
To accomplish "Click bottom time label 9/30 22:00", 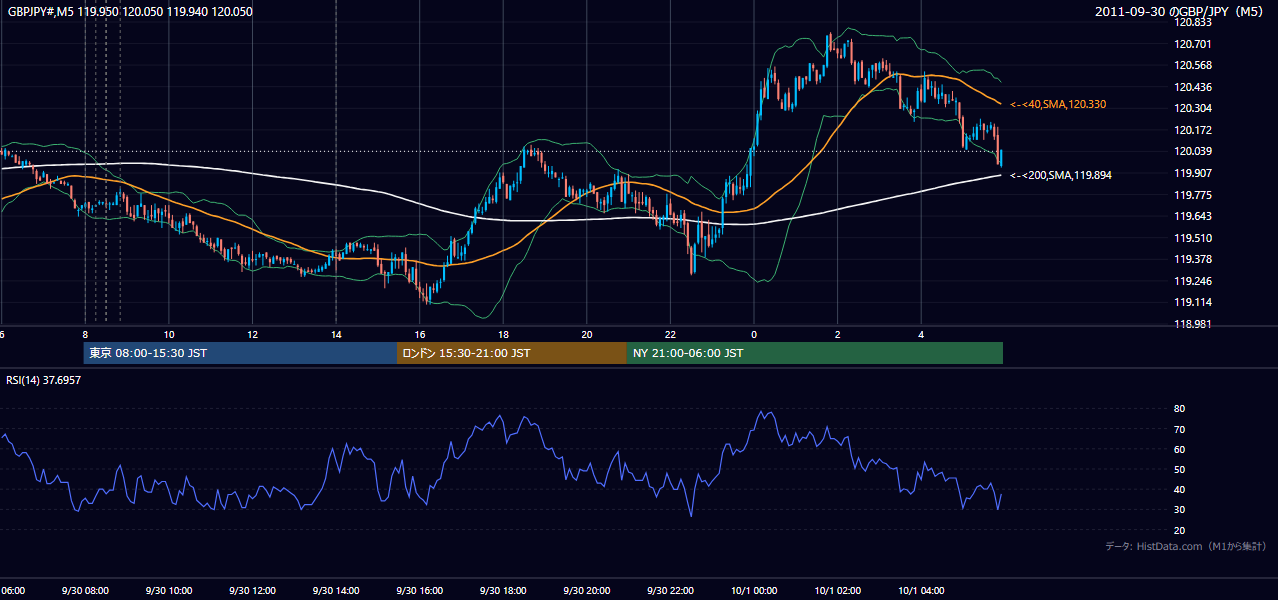I will click(x=671, y=591).
